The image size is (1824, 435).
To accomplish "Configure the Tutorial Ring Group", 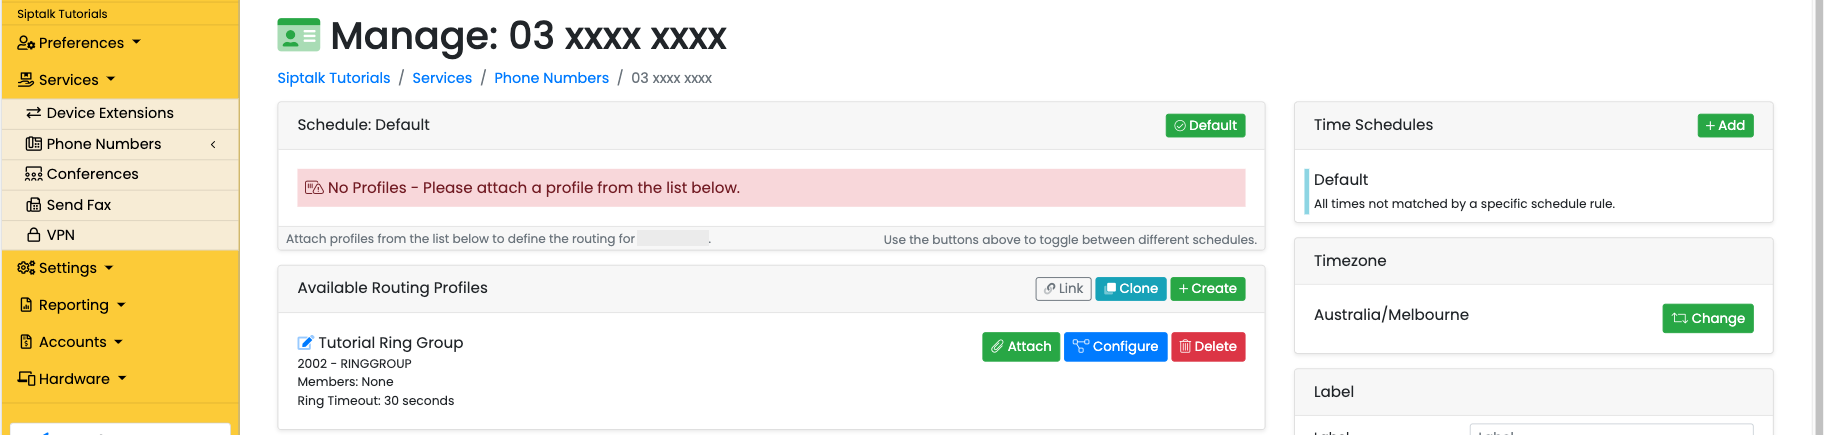I will tap(1115, 347).
